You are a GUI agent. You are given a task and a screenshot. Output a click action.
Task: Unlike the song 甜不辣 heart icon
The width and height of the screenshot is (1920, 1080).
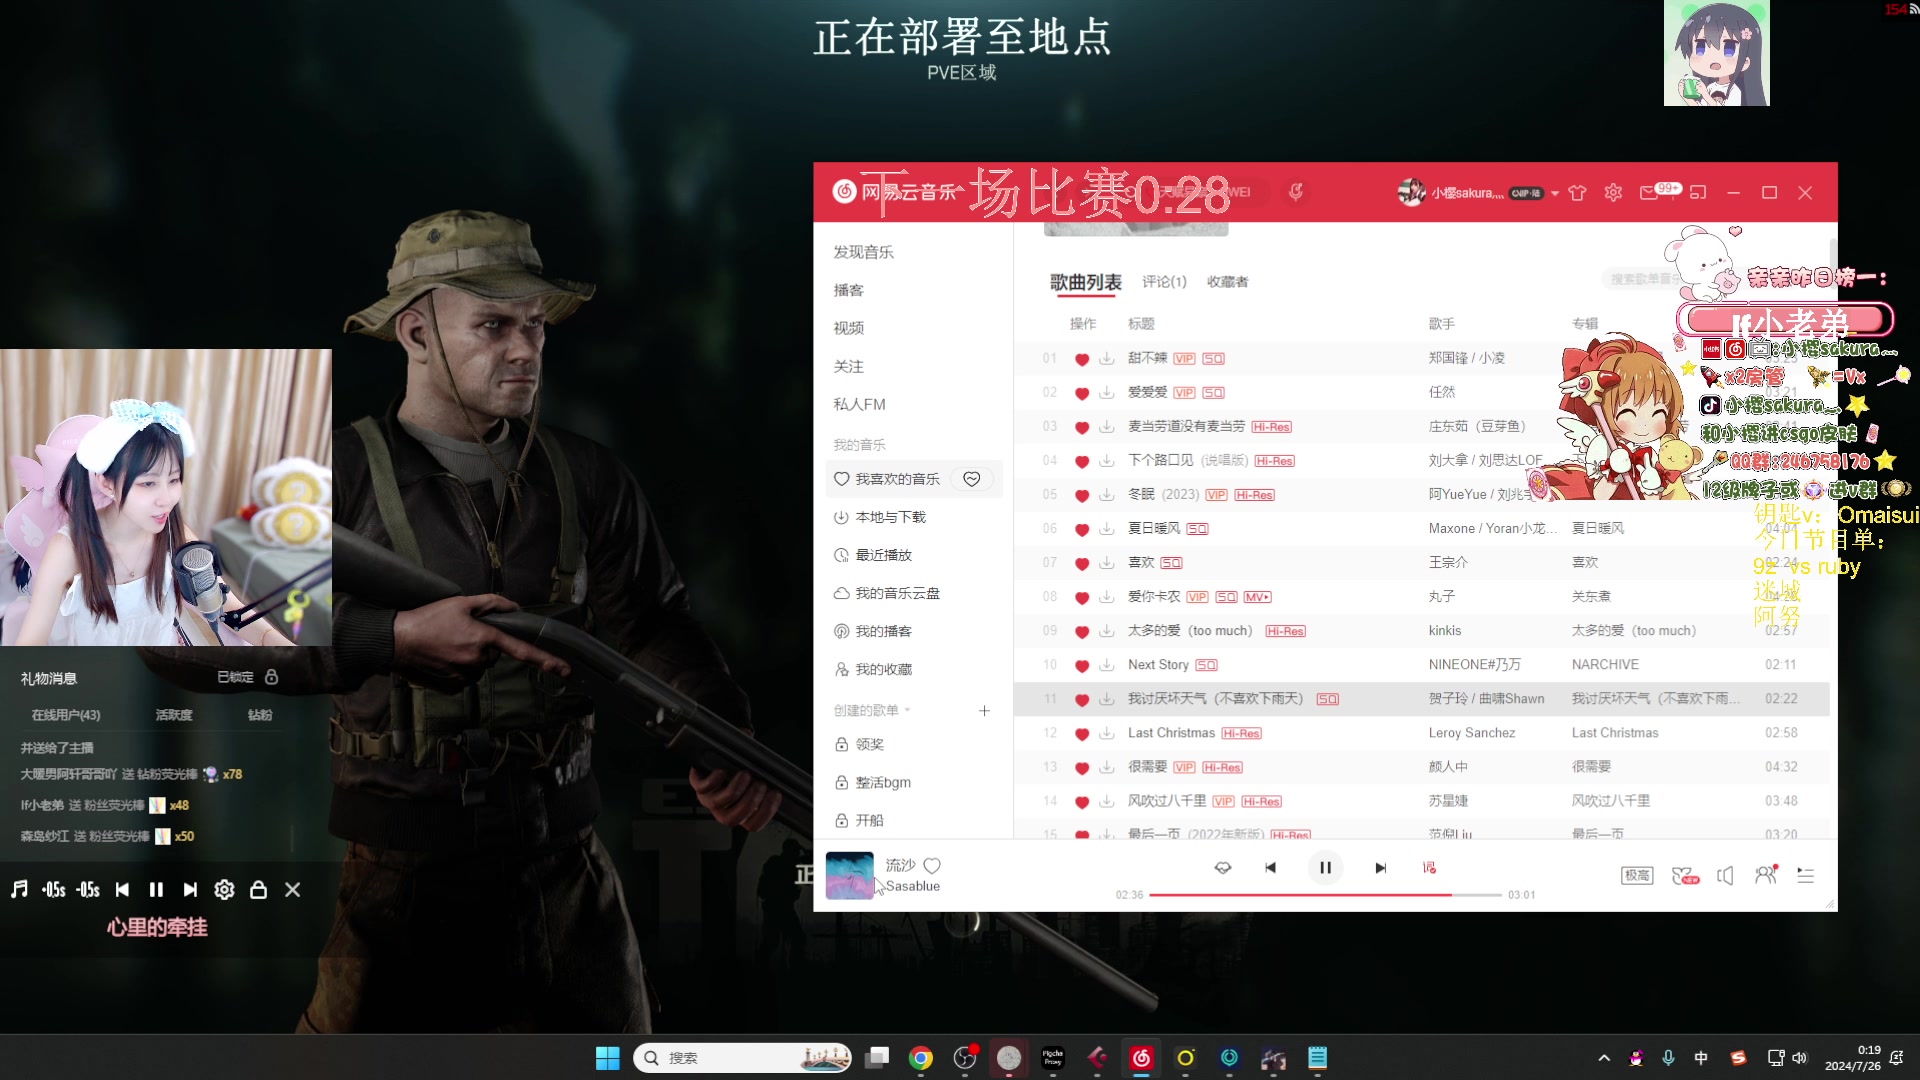pyautogui.click(x=1081, y=359)
